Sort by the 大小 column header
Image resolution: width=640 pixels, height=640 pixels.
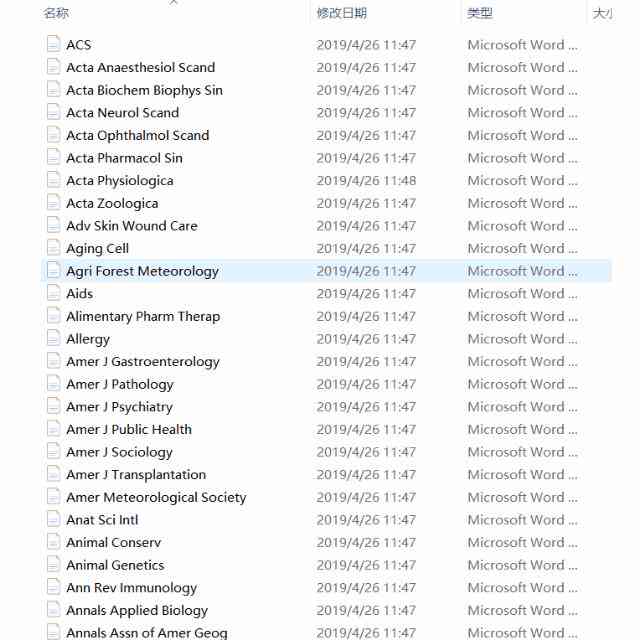tap(603, 13)
